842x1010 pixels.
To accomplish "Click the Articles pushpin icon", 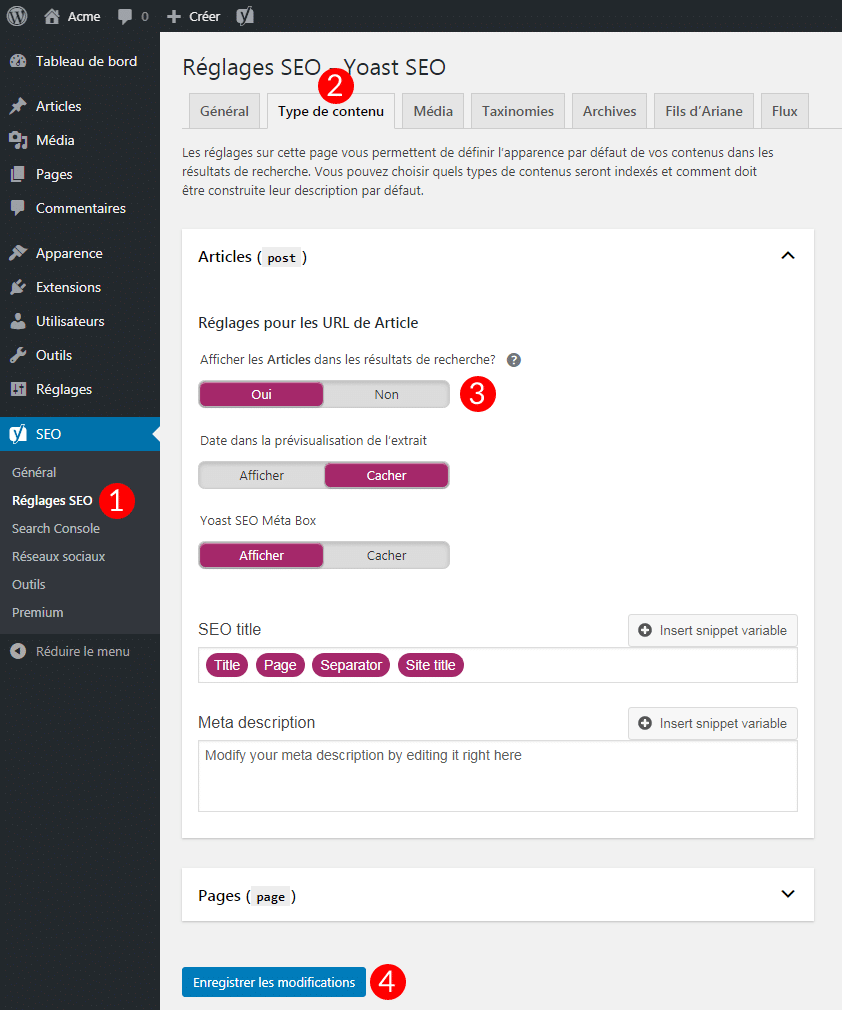I will (x=18, y=106).
